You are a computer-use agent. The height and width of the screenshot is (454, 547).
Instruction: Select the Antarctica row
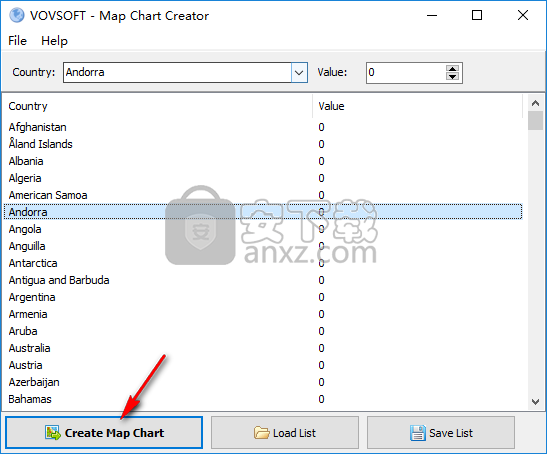[x=263, y=263]
